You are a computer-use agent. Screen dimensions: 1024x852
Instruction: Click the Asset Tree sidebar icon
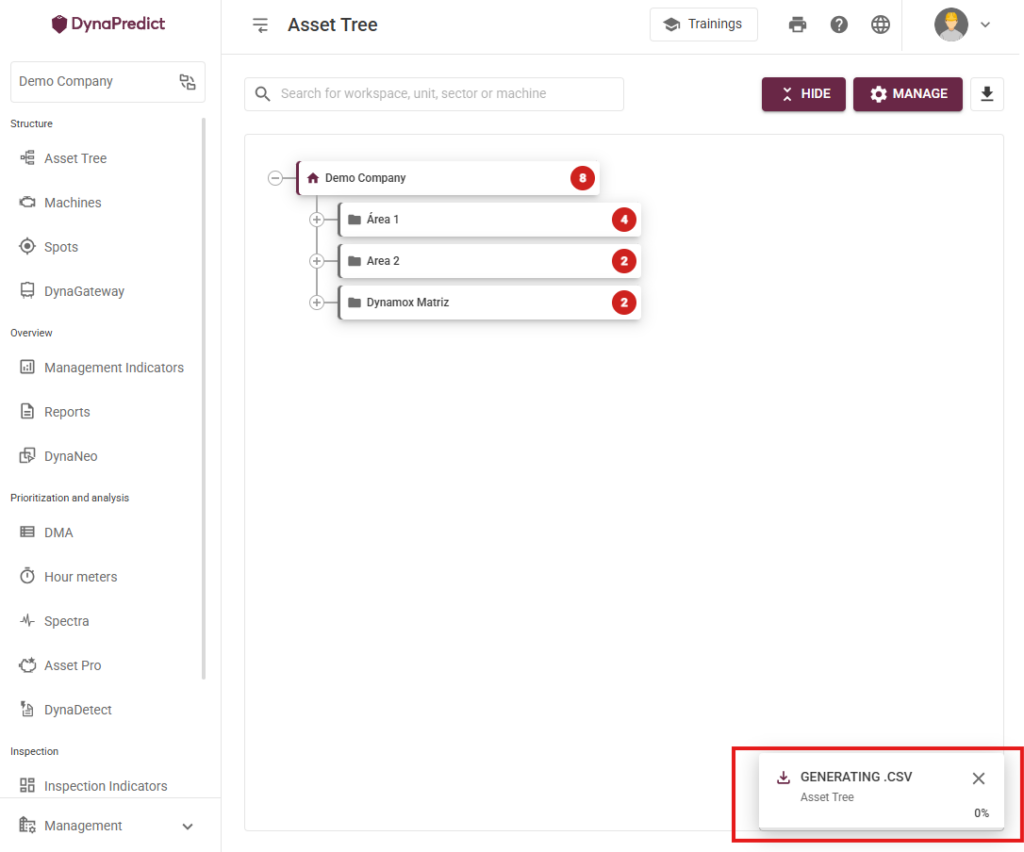[27, 157]
